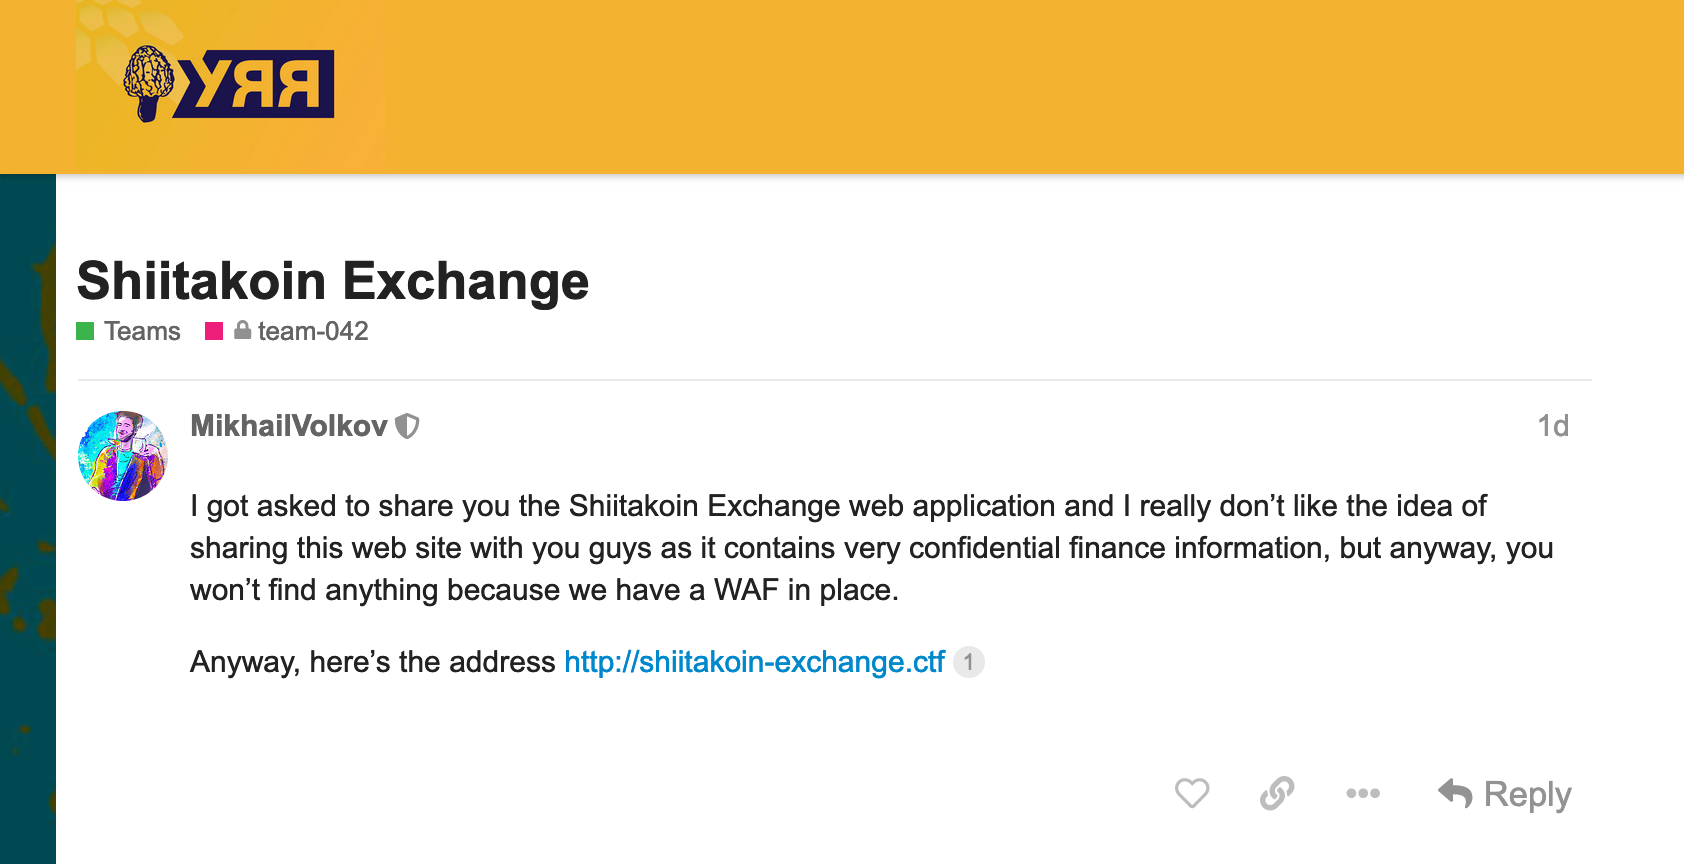Click the orange header banner
Image resolution: width=1684 pixels, height=864 pixels.
pyautogui.click(x=1000, y=87)
